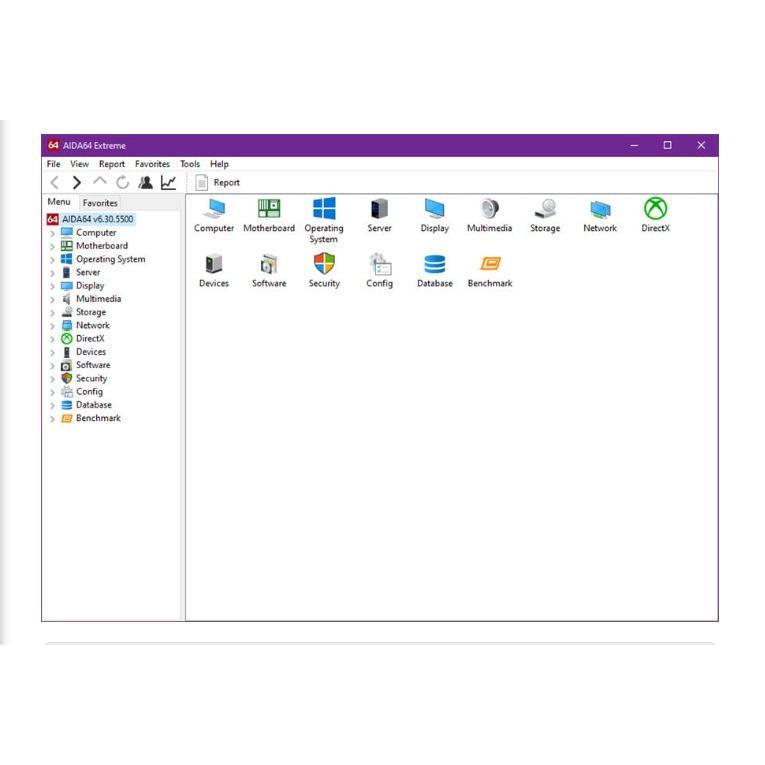Expand the Devices tree node arrow
765x765 pixels.
click(x=52, y=352)
